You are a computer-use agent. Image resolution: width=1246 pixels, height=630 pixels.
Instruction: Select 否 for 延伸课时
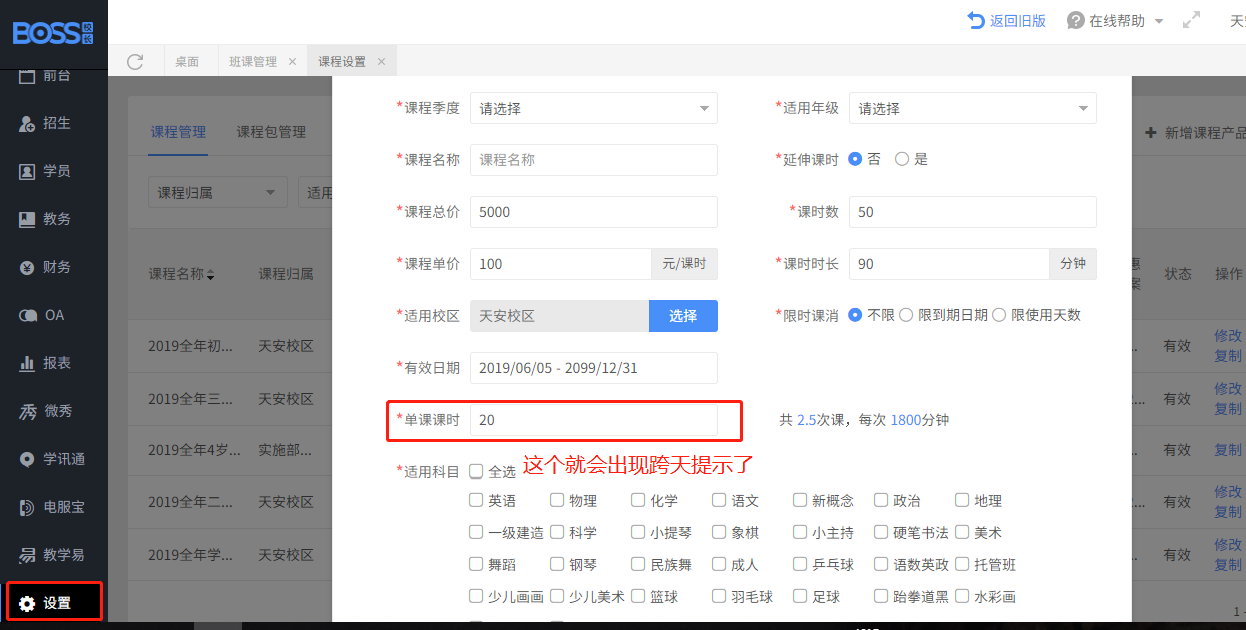856,158
